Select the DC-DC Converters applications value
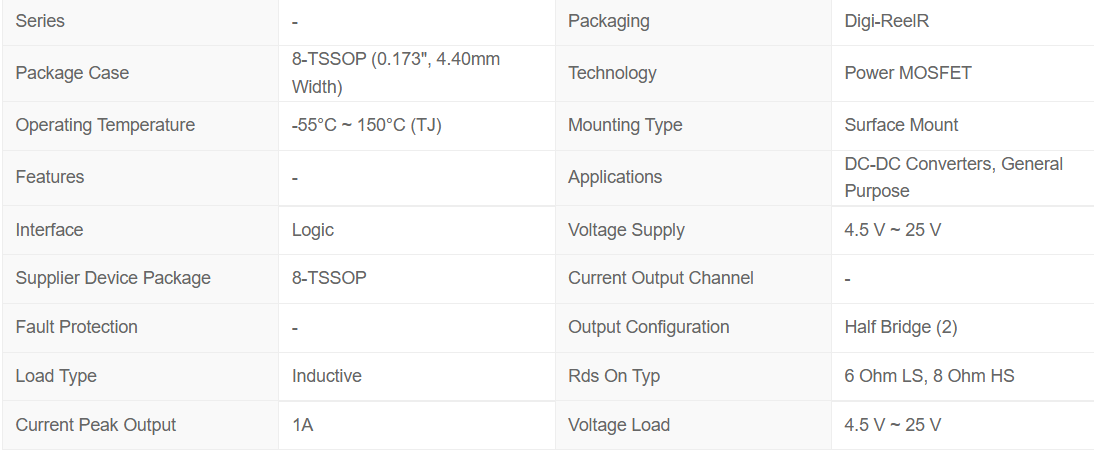Image resolution: width=1094 pixels, height=457 pixels. (954, 177)
